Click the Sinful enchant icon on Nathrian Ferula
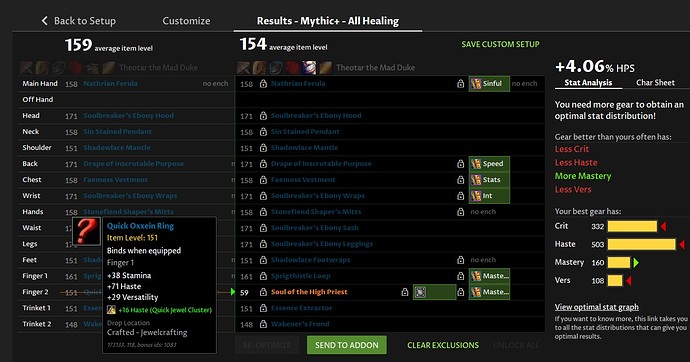The image size is (690, 362). [x=476, y=84]
